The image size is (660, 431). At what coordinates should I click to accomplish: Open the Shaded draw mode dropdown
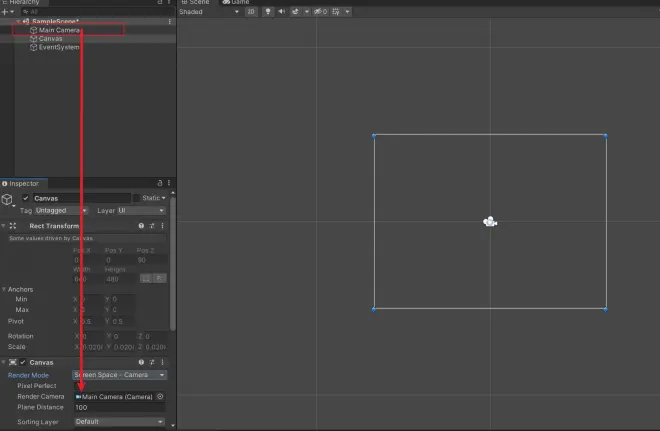[209, 12]
